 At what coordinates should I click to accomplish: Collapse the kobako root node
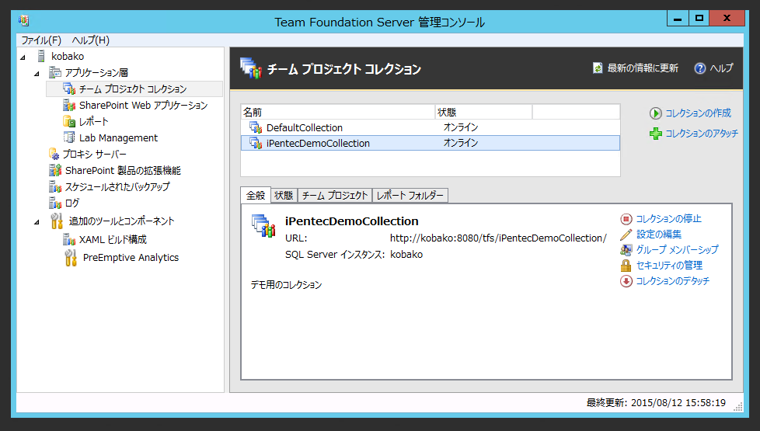click(23, 57)
